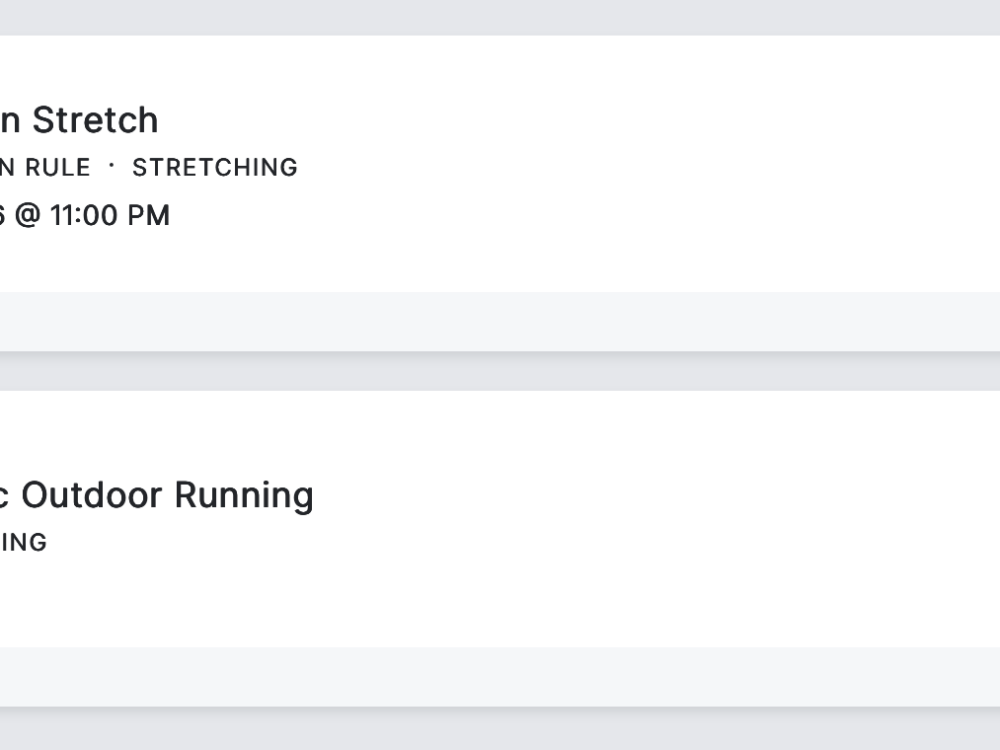Click the word Outdoor in the second card title
The height and width of the screenshot is (750, 1000).
[92, 495]
